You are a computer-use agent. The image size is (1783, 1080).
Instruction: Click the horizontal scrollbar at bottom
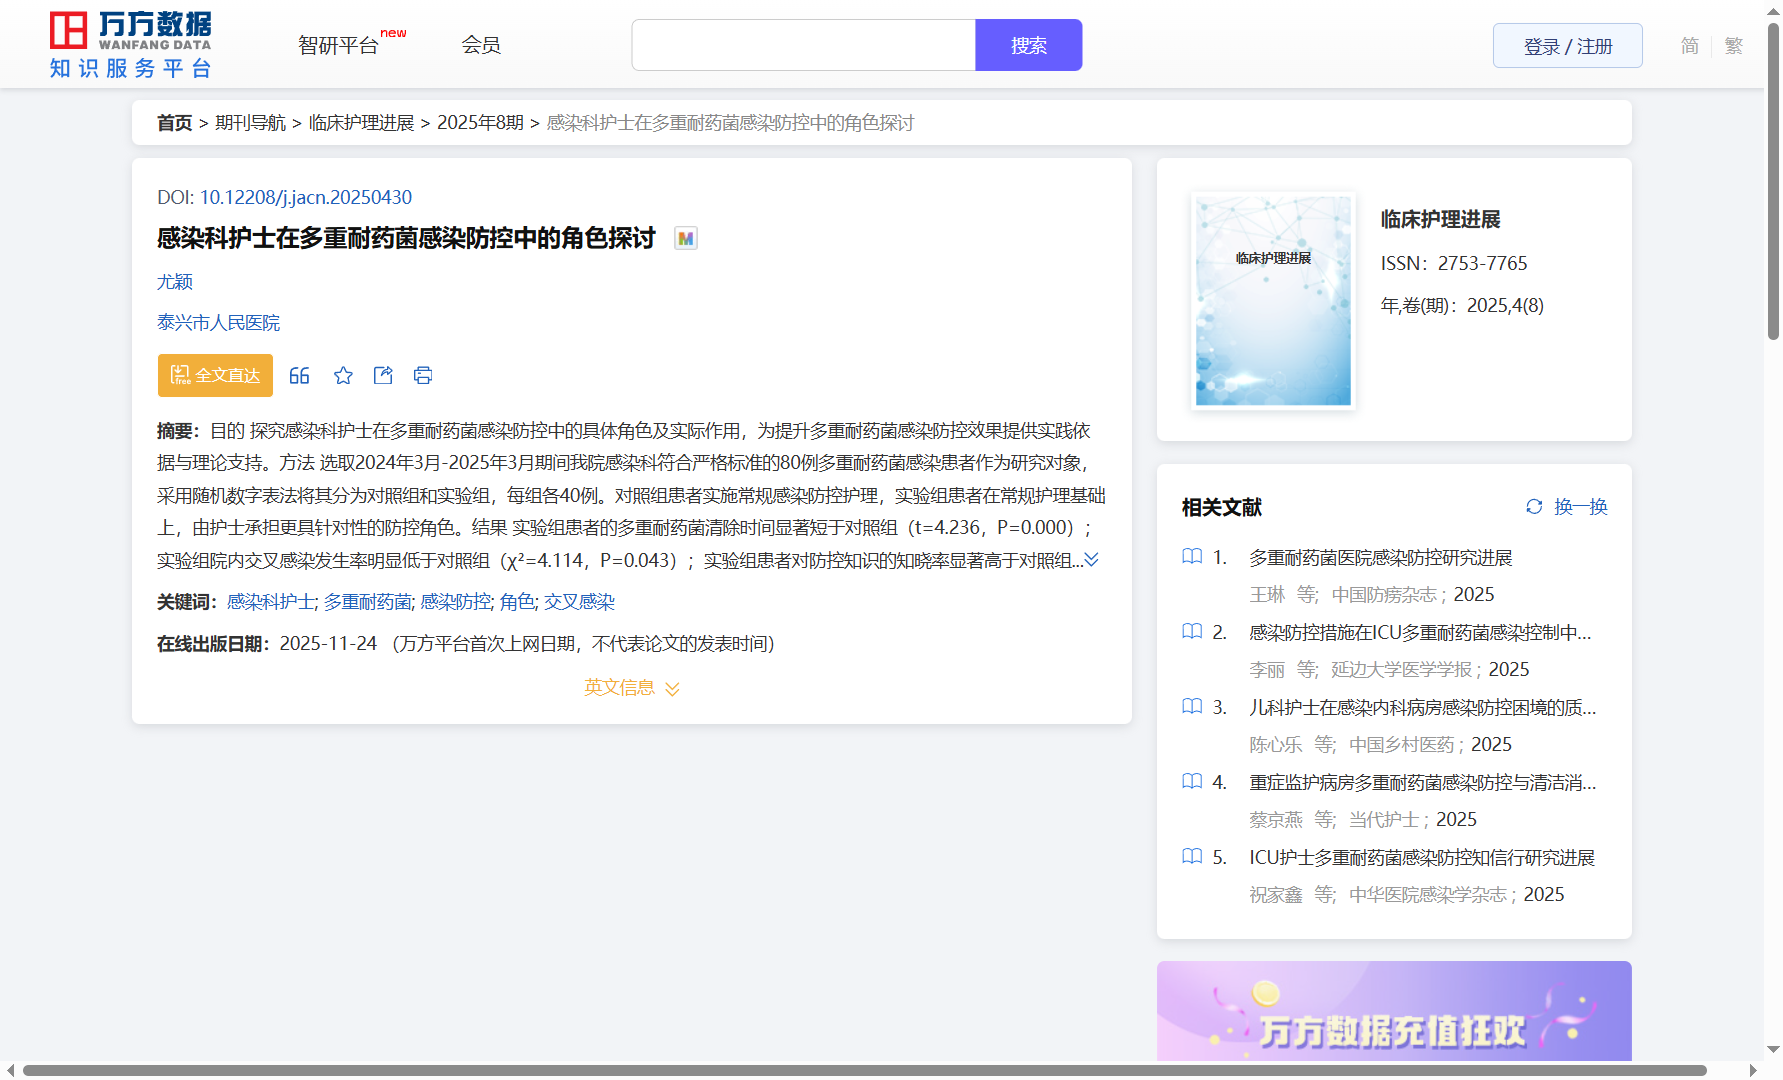pos(864,1070)
